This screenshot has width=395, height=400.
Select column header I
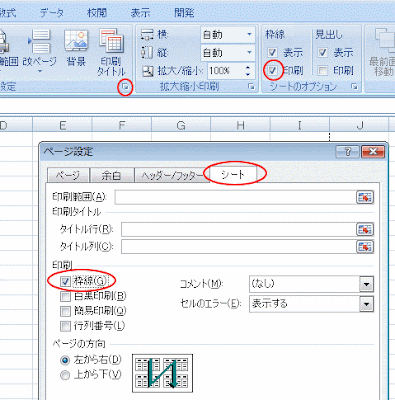point(300,125)
